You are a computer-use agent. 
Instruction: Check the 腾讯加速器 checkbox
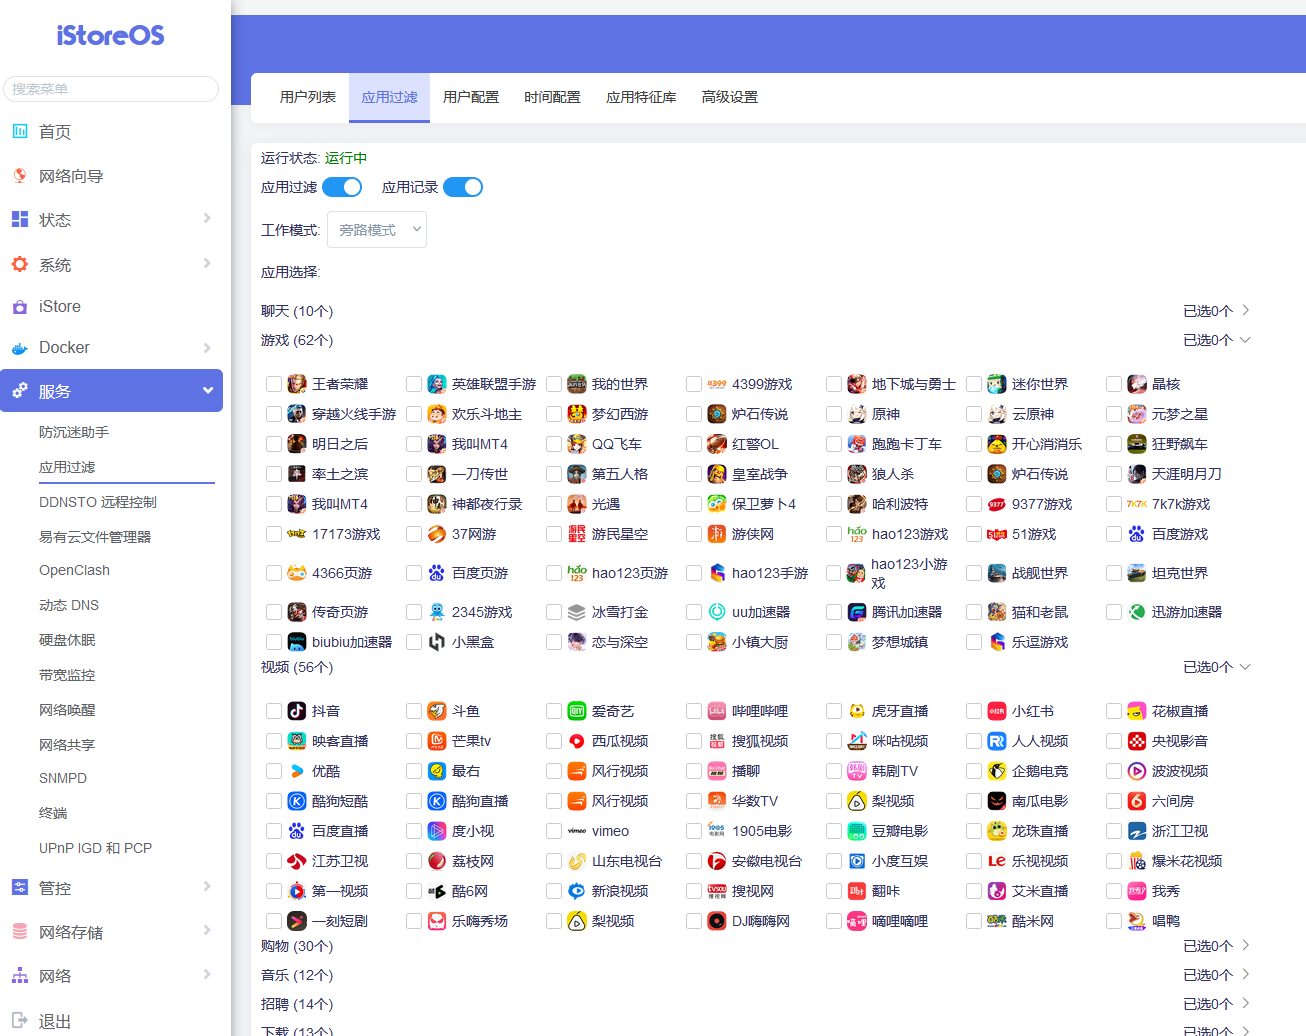coord(834,612)
